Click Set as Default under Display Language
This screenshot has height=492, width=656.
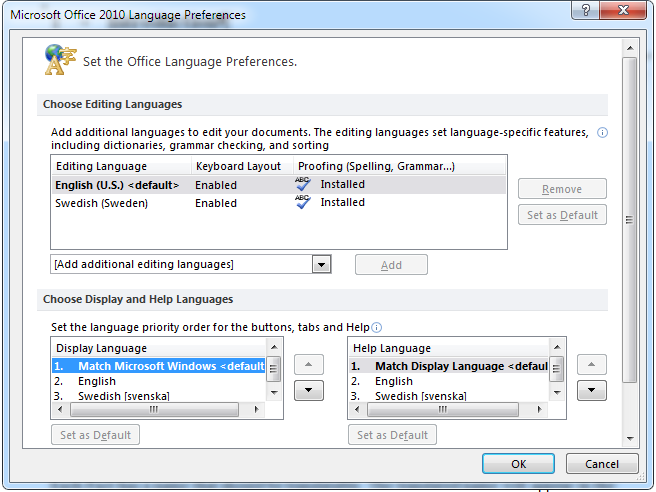[95, 435]
